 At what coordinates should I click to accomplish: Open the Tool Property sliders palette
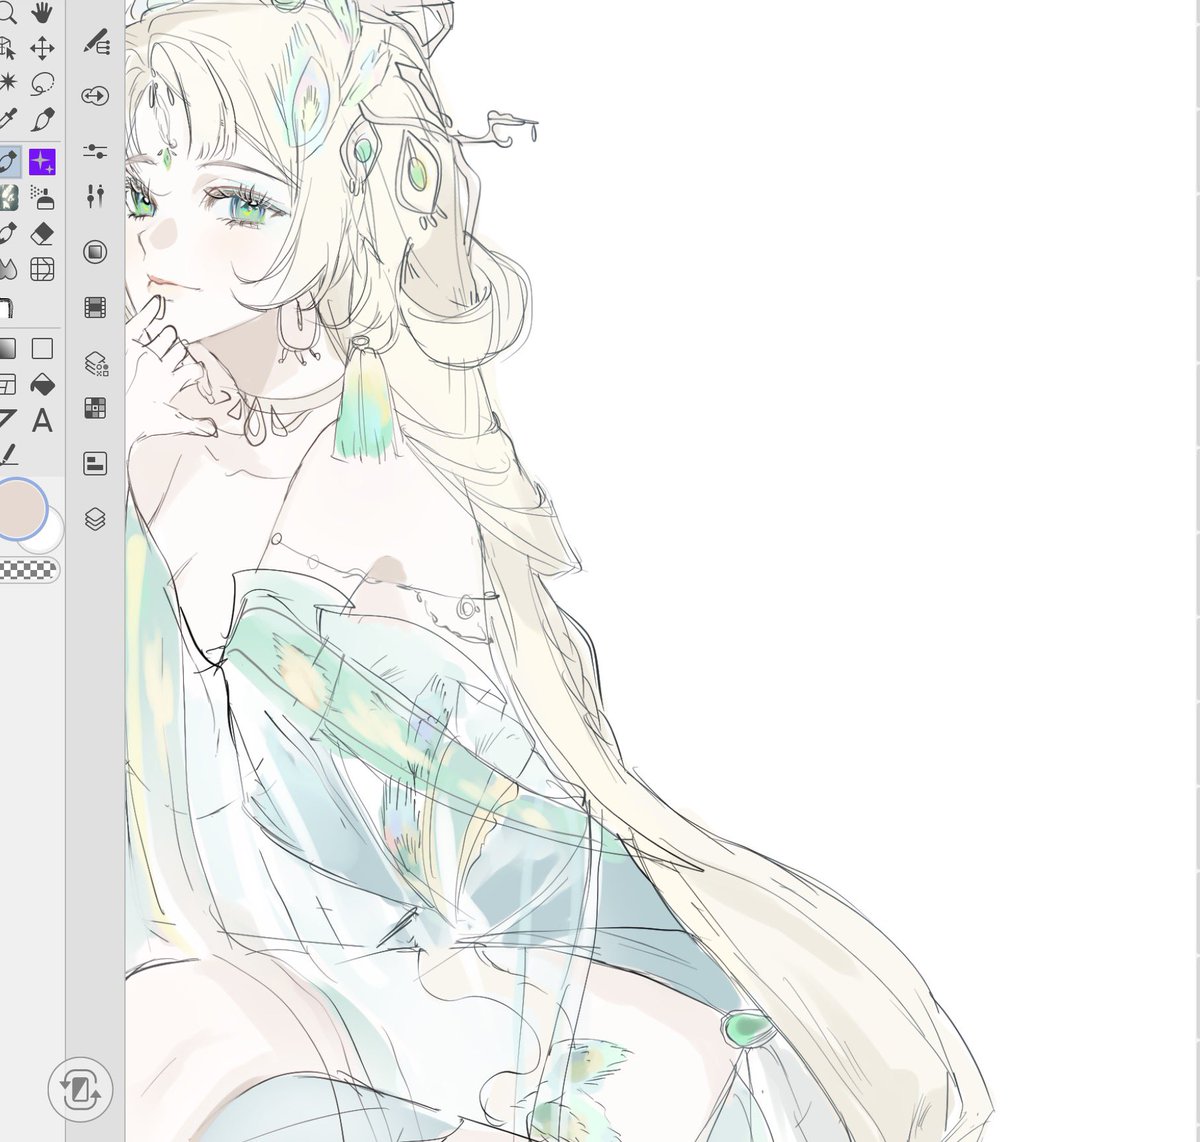pos(95,151)
